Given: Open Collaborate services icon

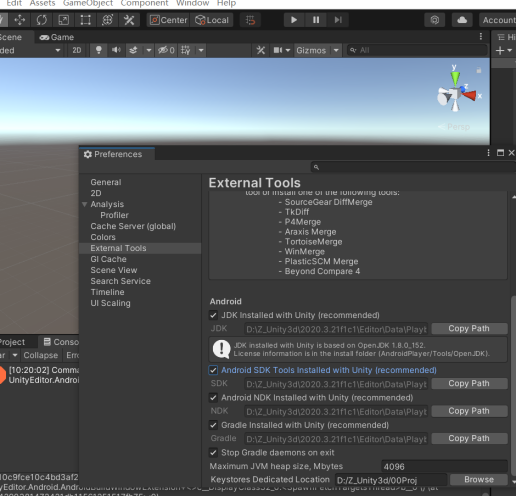Looking at the screenshot, I should 435,20.
